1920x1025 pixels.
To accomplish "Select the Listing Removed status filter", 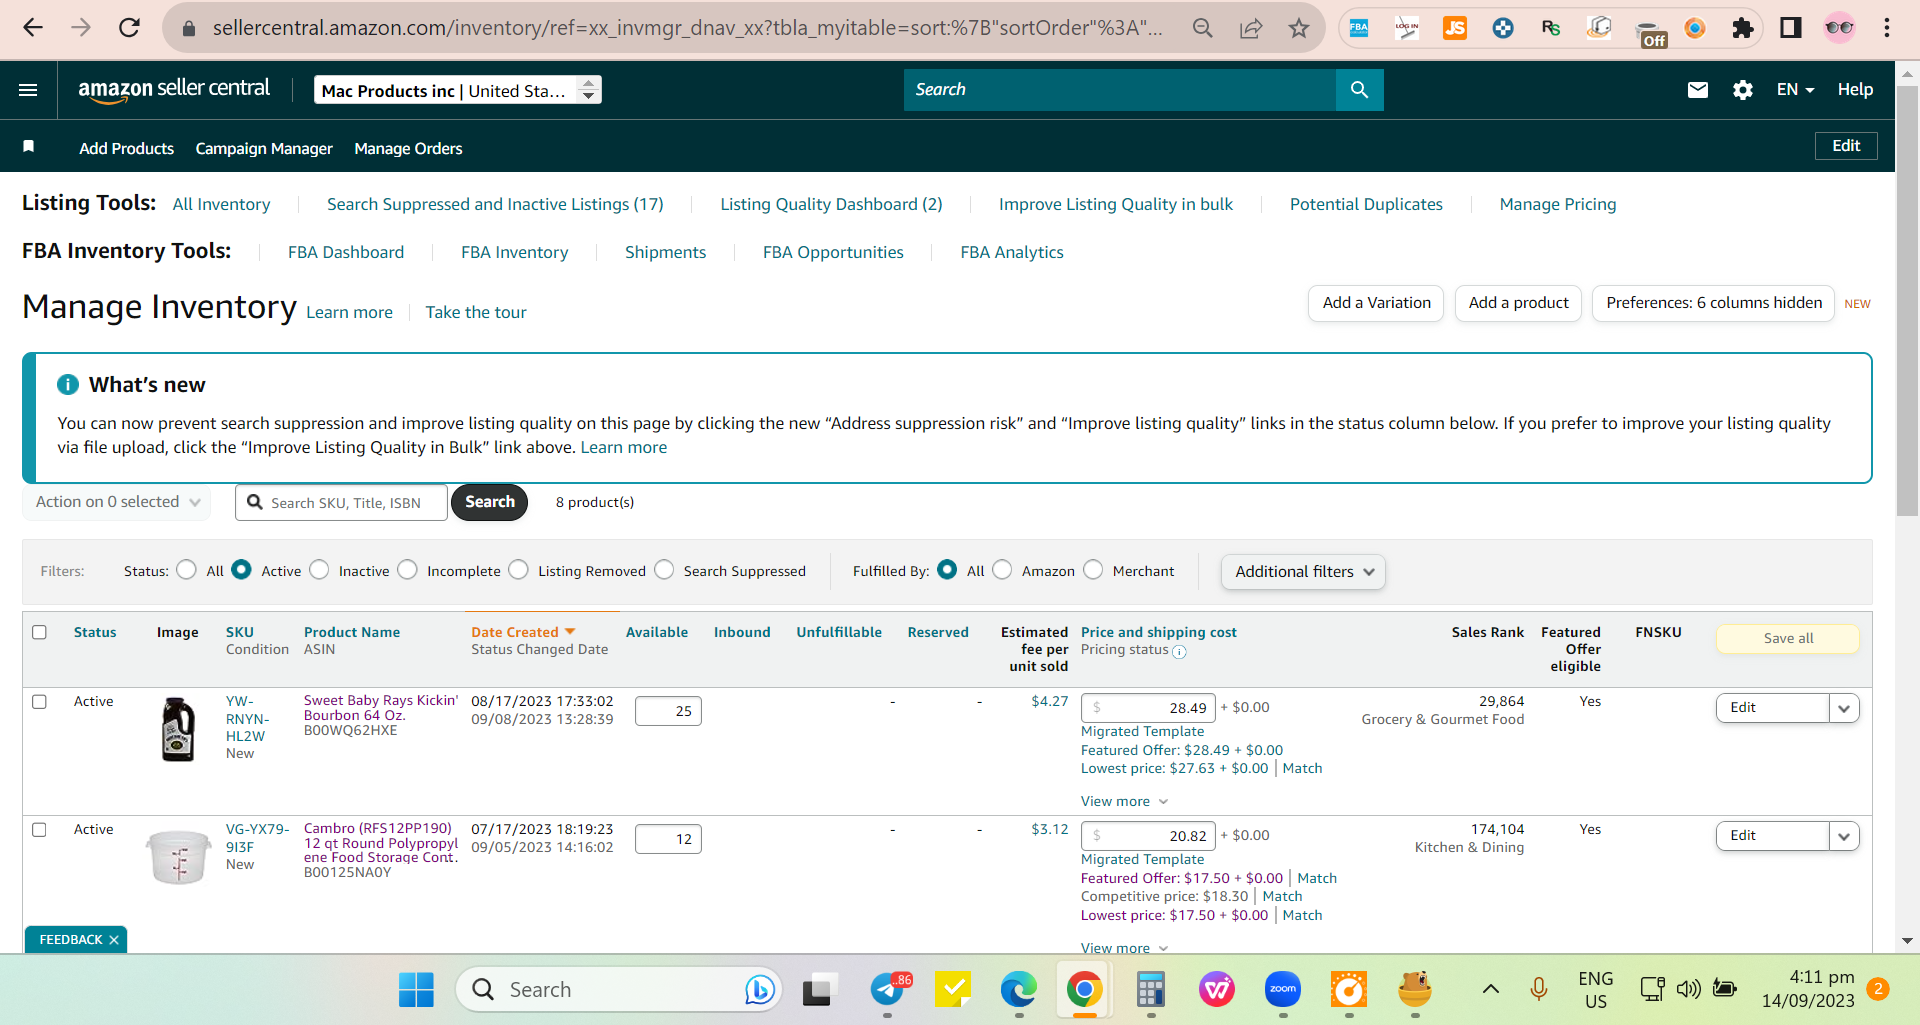I will click(x=518, y=570).
